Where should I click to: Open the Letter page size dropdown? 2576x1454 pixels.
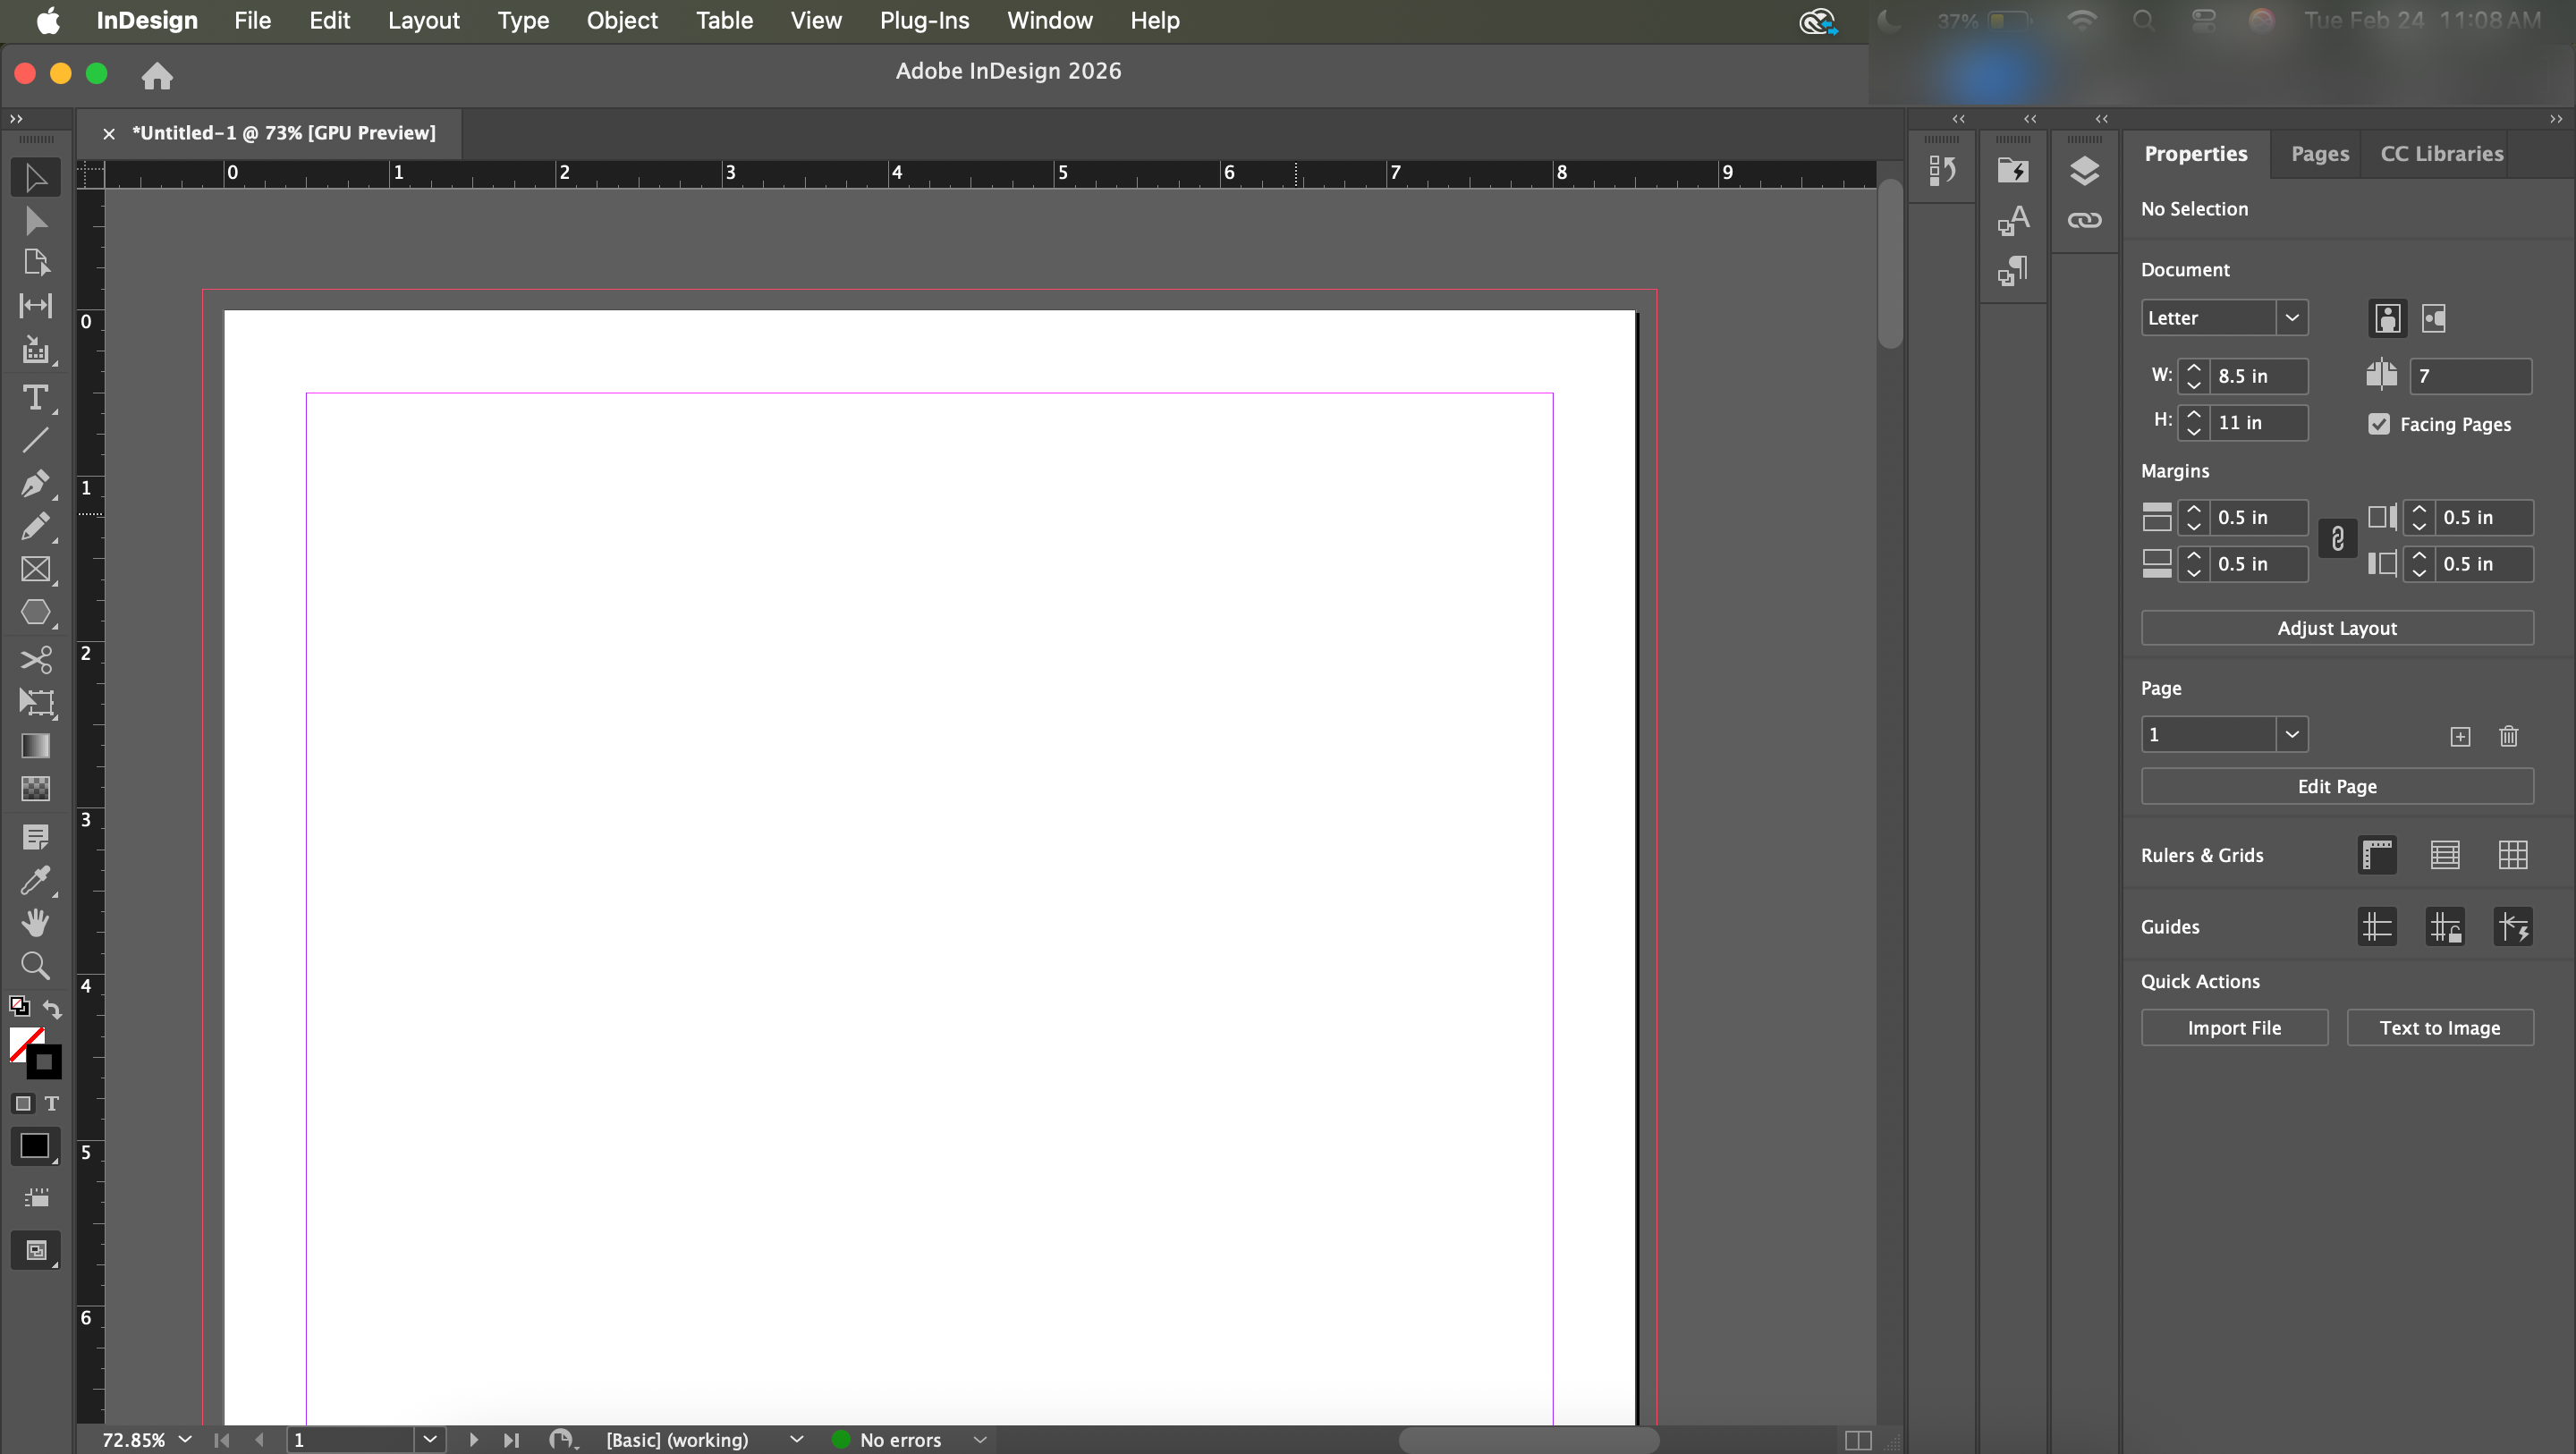click(2291, 318)
